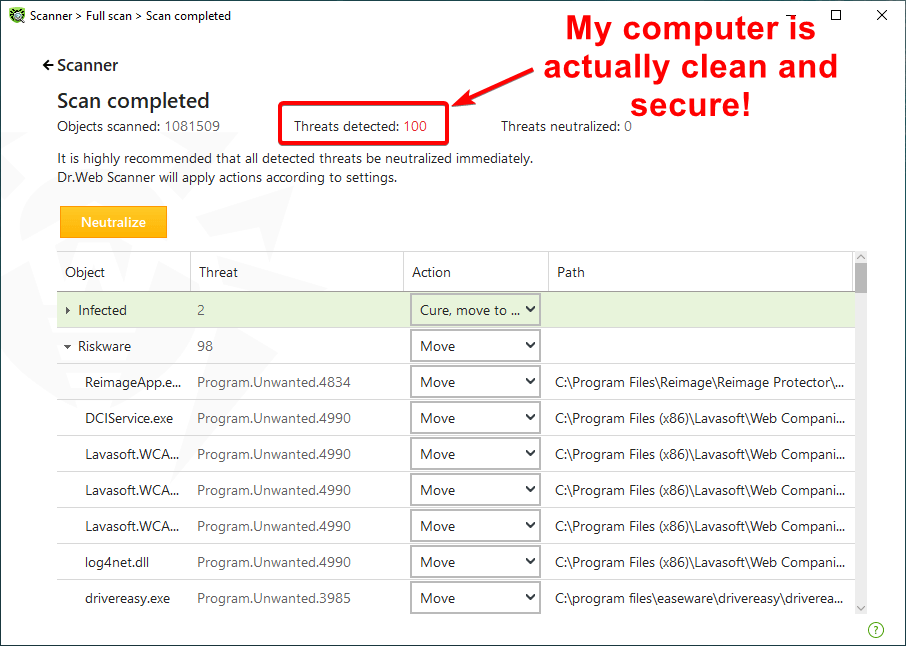Click threat name Program.Unwanted.4834
This screenshot has height=646, width=906.
273,383
